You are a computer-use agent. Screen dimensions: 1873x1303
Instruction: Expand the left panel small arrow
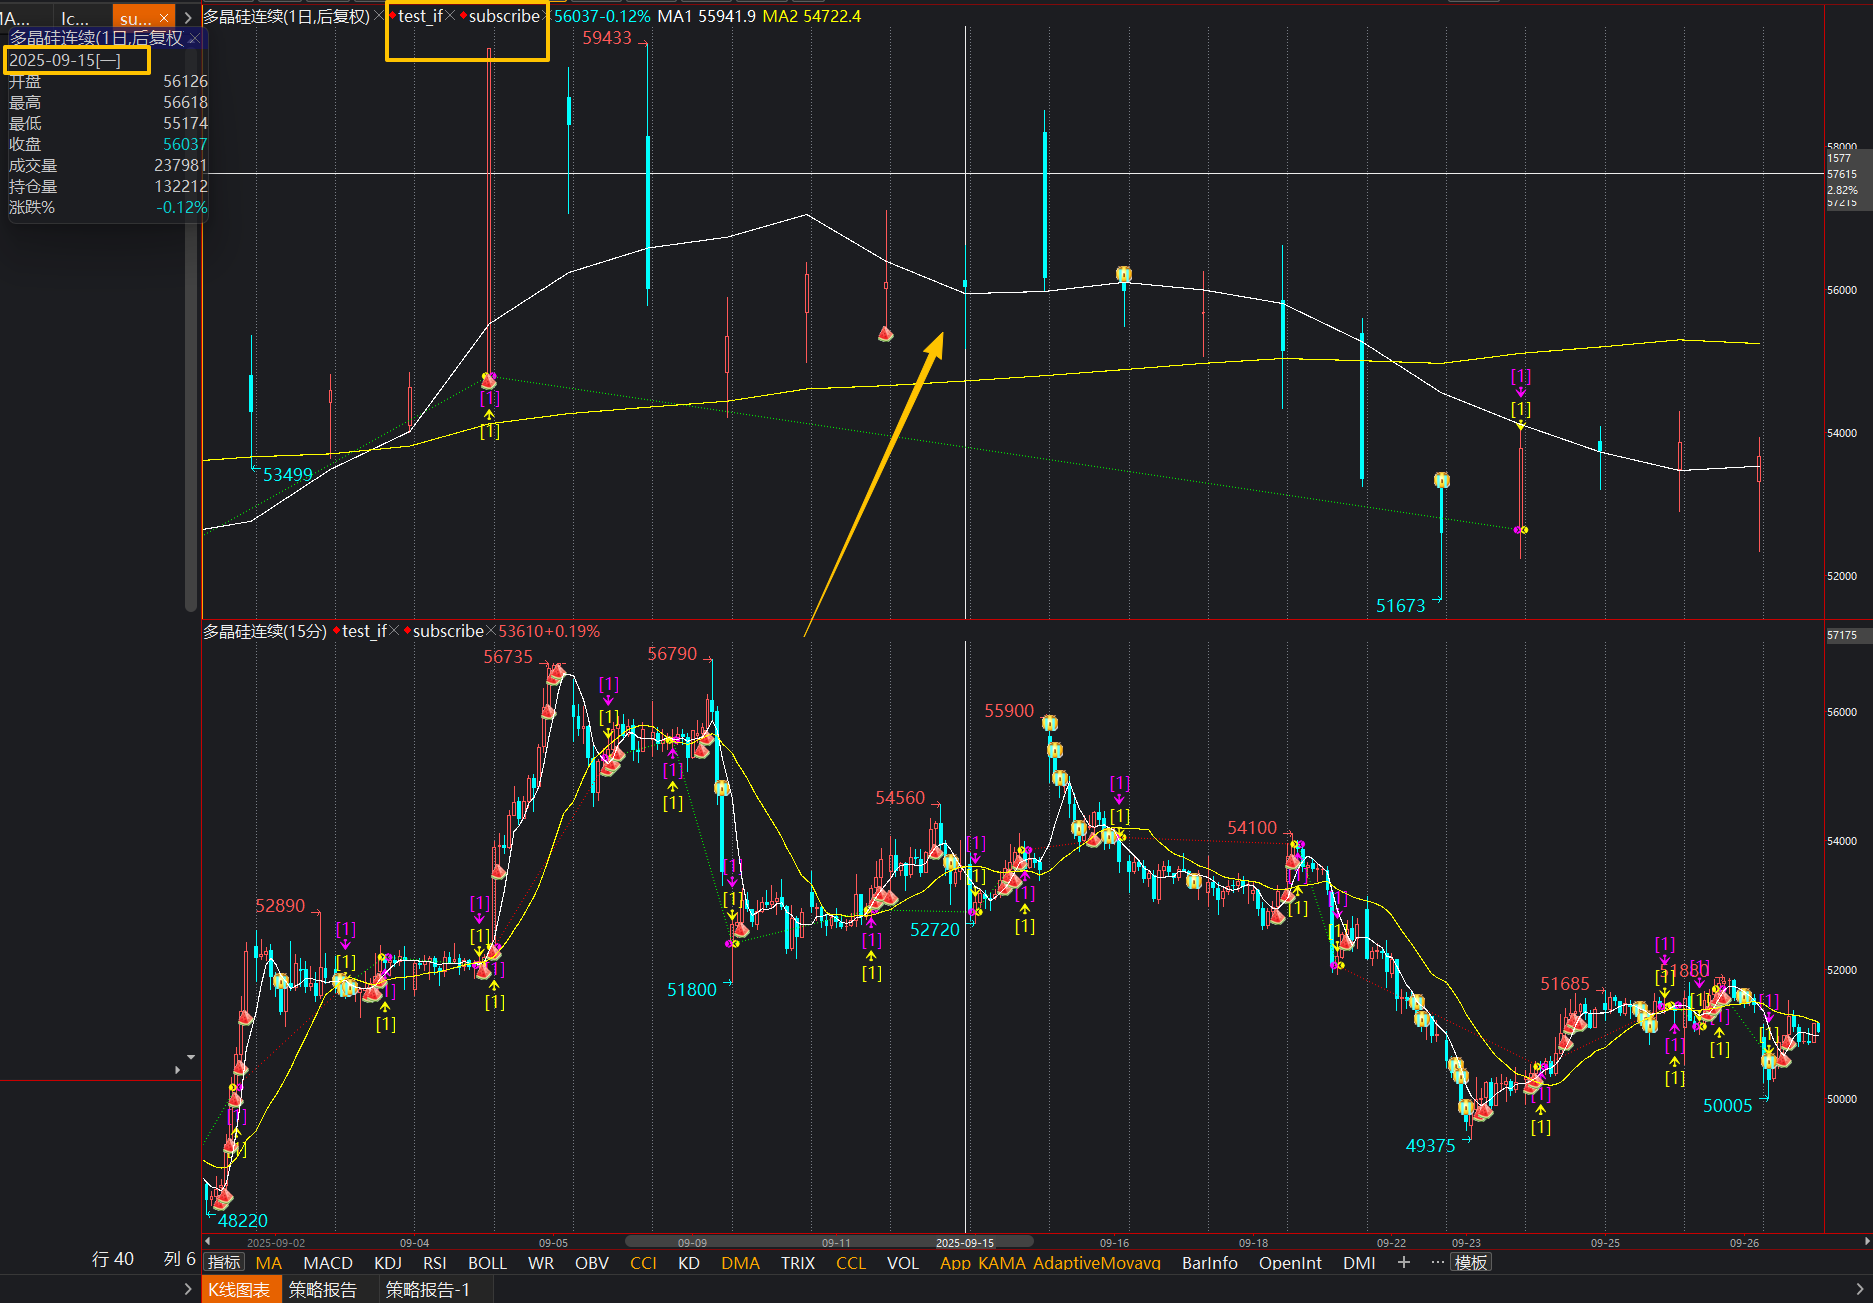(x=178, y=1070)
